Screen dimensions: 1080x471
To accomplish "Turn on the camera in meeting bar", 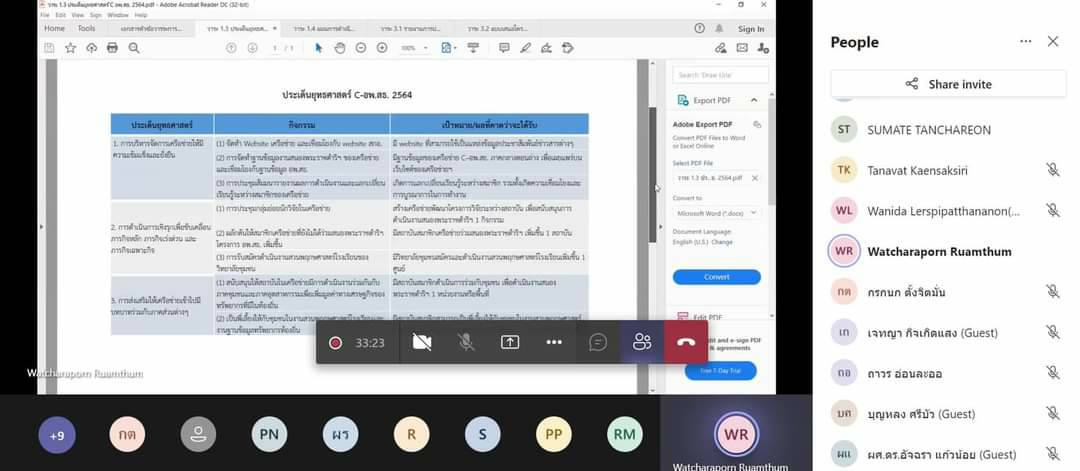I will pyautogui.click(x=422, y=342).
